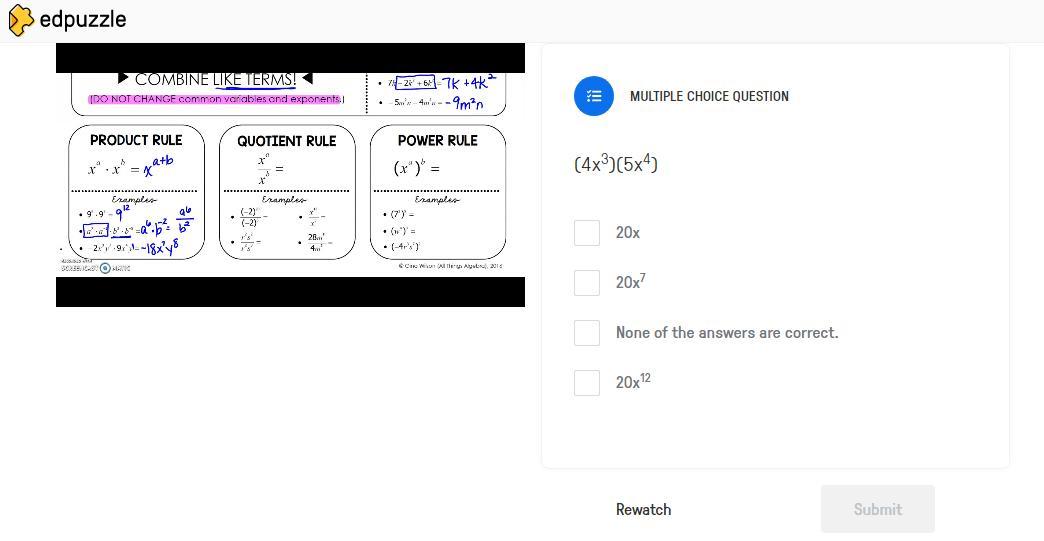Select the 20x to the 7th checkbox
This screenshot has width=1044, height=541.
(x=587, y=283)
